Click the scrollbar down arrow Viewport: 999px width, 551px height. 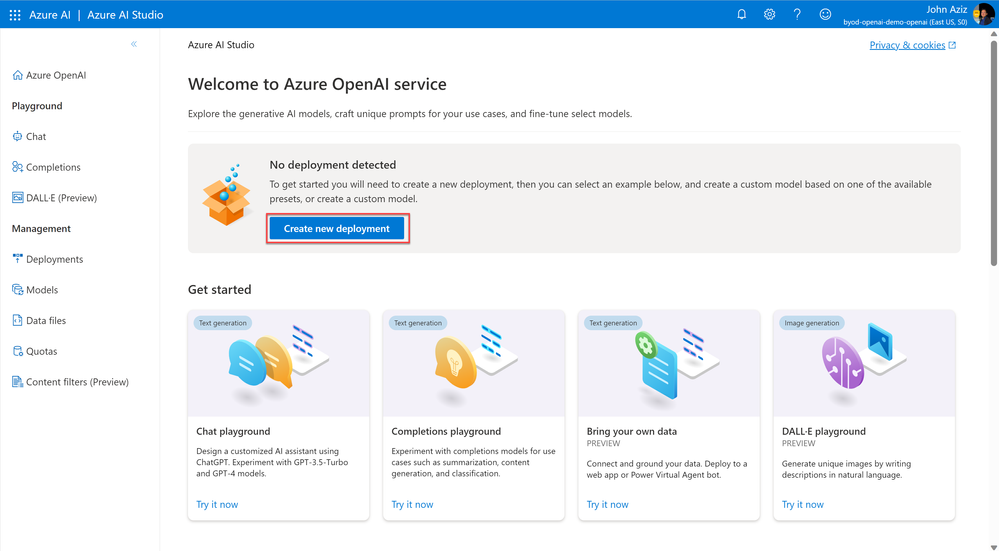[x=994, y=546]
